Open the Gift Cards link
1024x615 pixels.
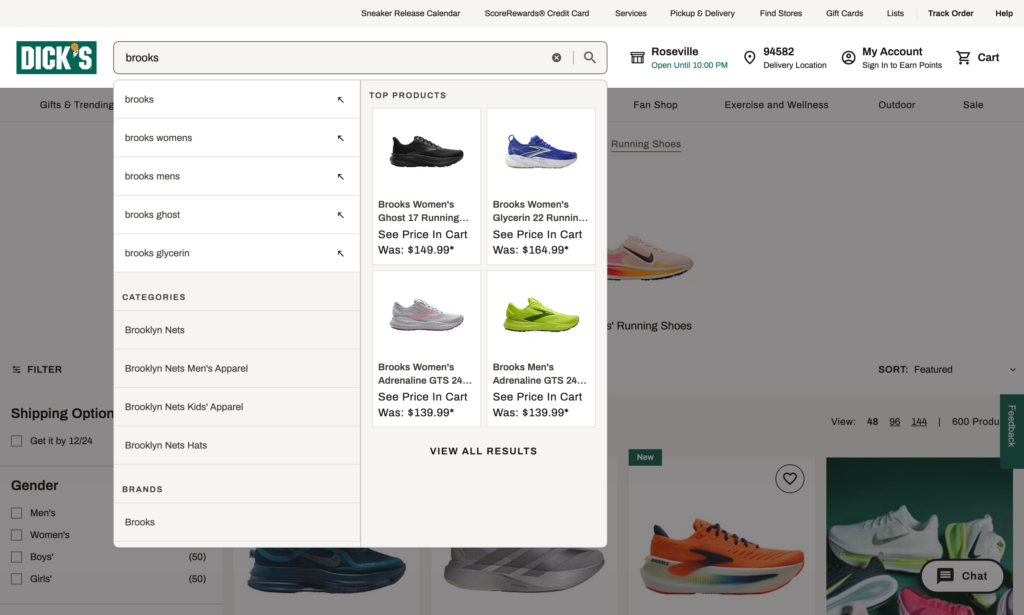coord(844,13)
